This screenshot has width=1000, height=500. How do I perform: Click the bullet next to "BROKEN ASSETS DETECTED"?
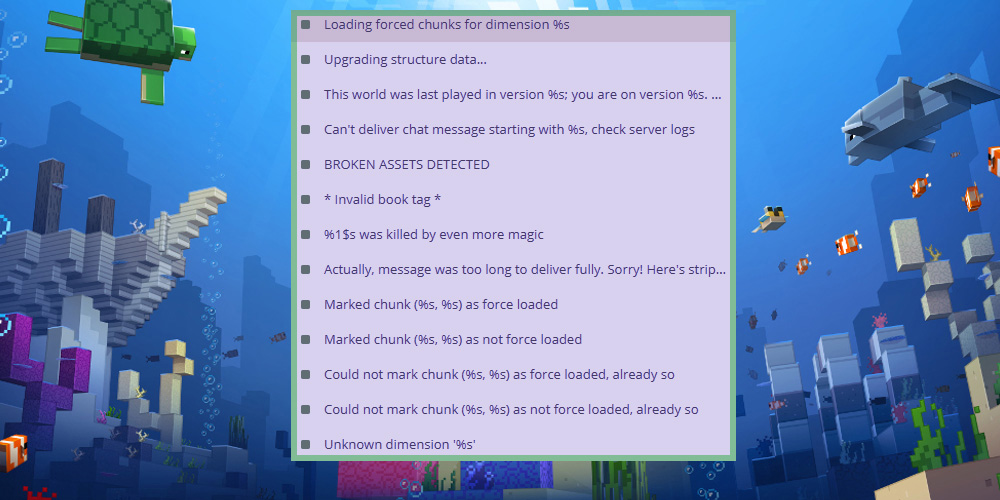pyautogui.click(x=305, y=164)
